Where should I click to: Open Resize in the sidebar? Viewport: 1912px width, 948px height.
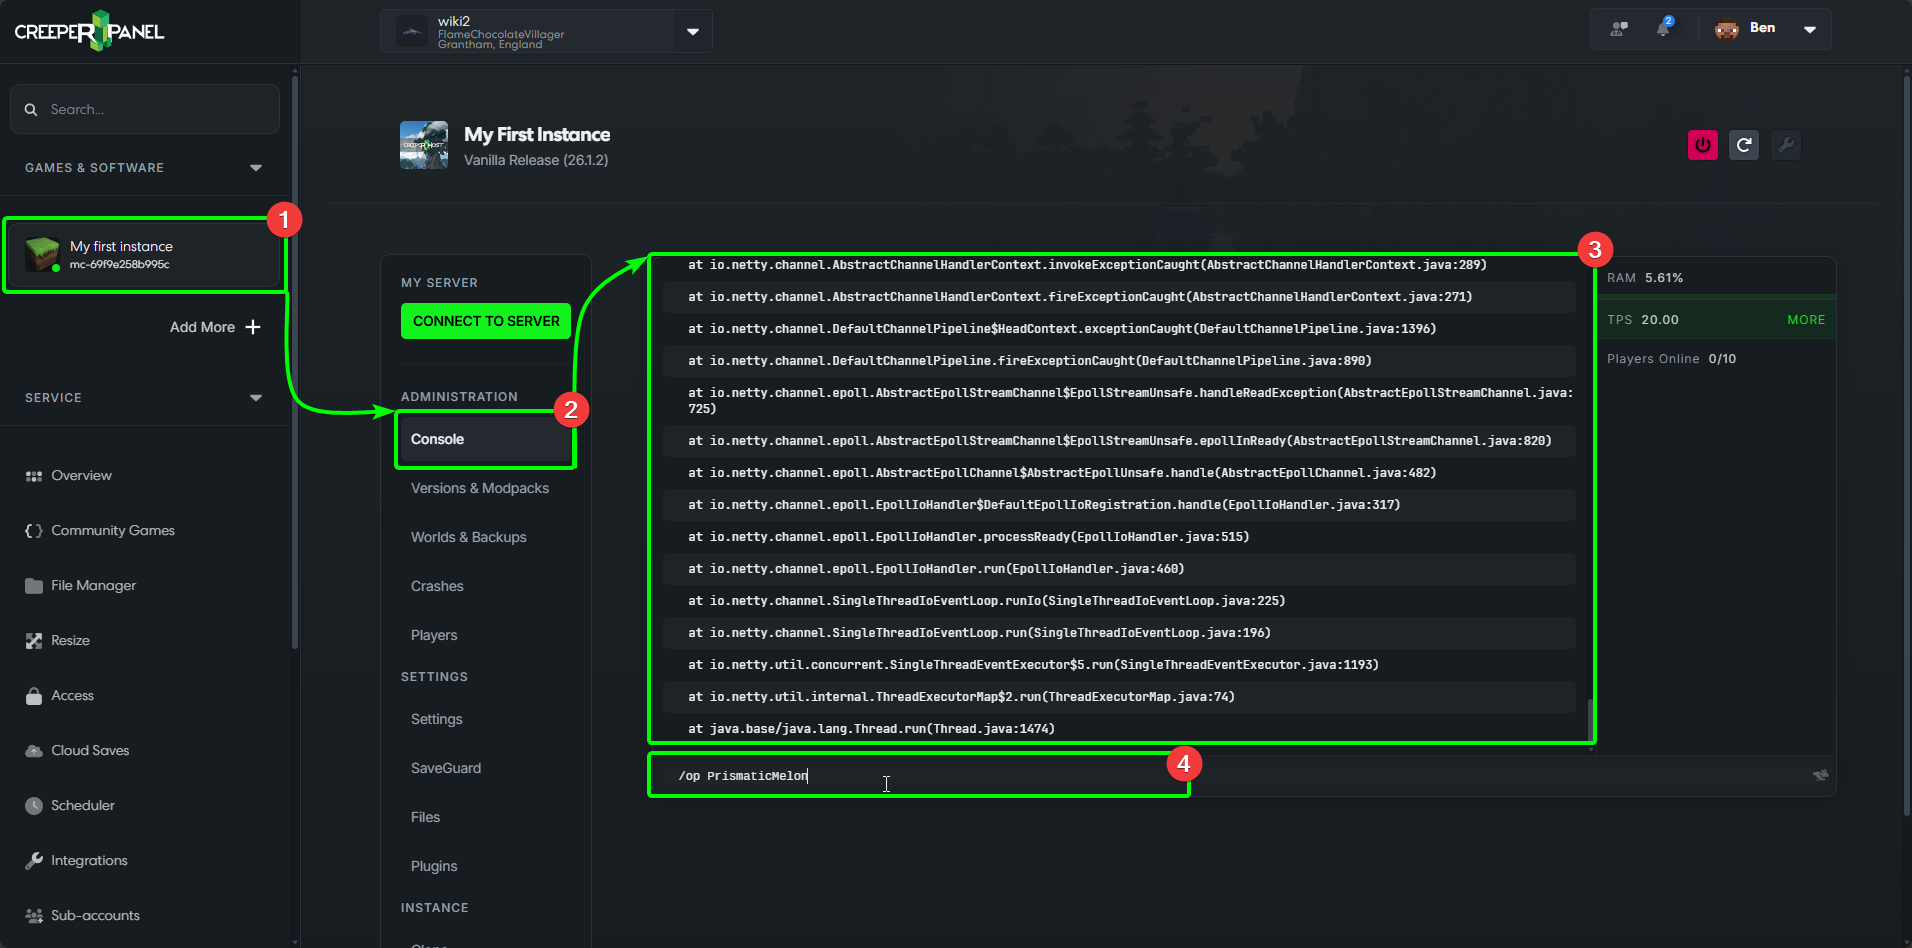click(71, 641)
